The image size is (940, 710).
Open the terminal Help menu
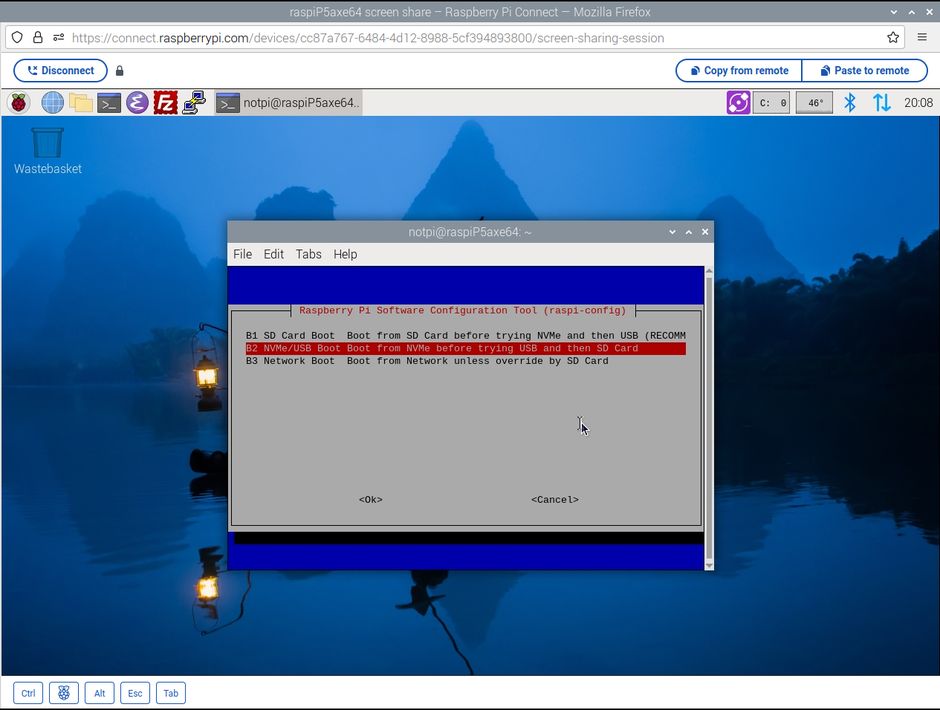(x=345, y=254)
